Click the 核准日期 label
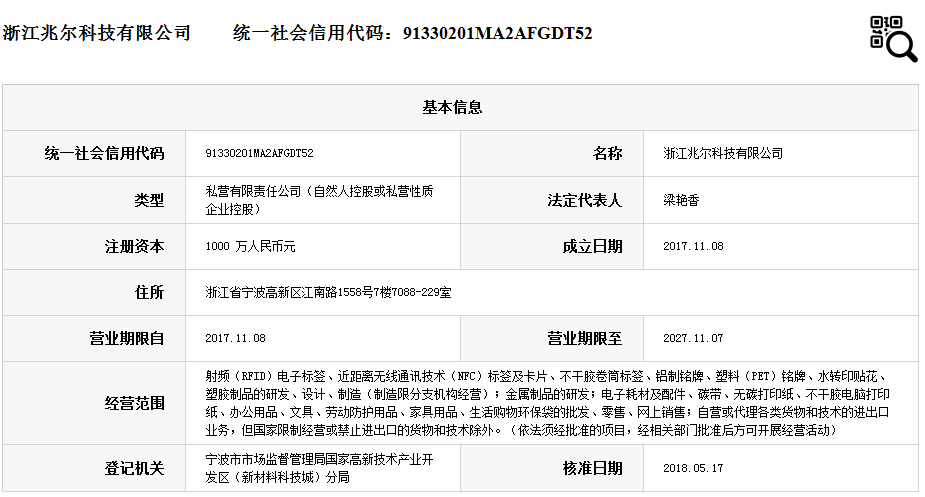Image resolution: width=925 pixels, height=497 pixels. point(592,468)
